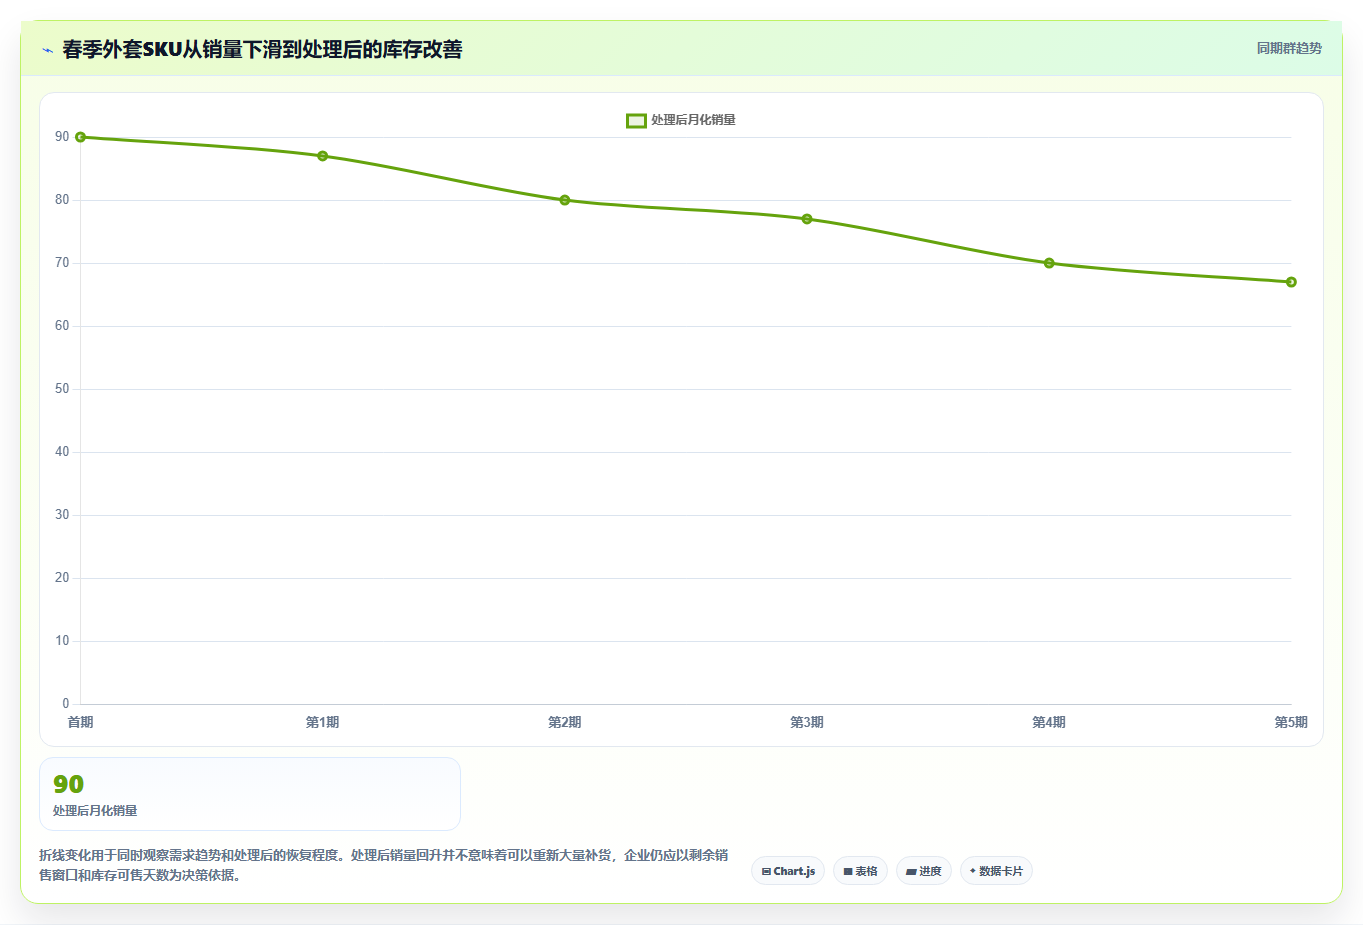Click the y-axis label 50
This screenshot has width=1363, height=925.
(x=62, y=389)
